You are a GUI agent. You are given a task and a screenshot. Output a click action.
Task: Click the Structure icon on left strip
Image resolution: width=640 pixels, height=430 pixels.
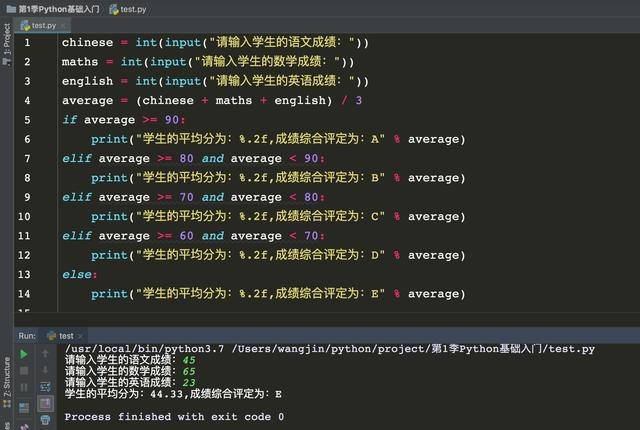pos(7,404)
